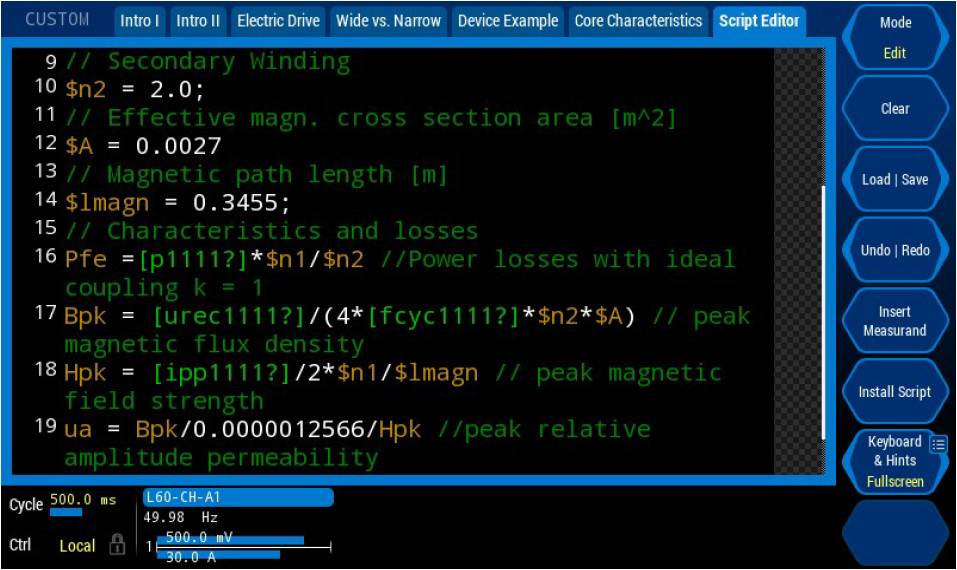The width and height of the screenshot is (957, 570).
Task: Click the script editor vertical scrollbar
Action: pos(824,311)
